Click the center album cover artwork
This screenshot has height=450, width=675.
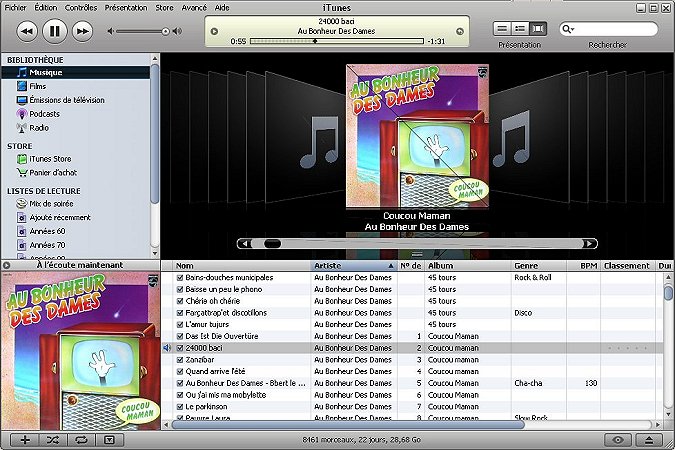(x=417, y=136)
